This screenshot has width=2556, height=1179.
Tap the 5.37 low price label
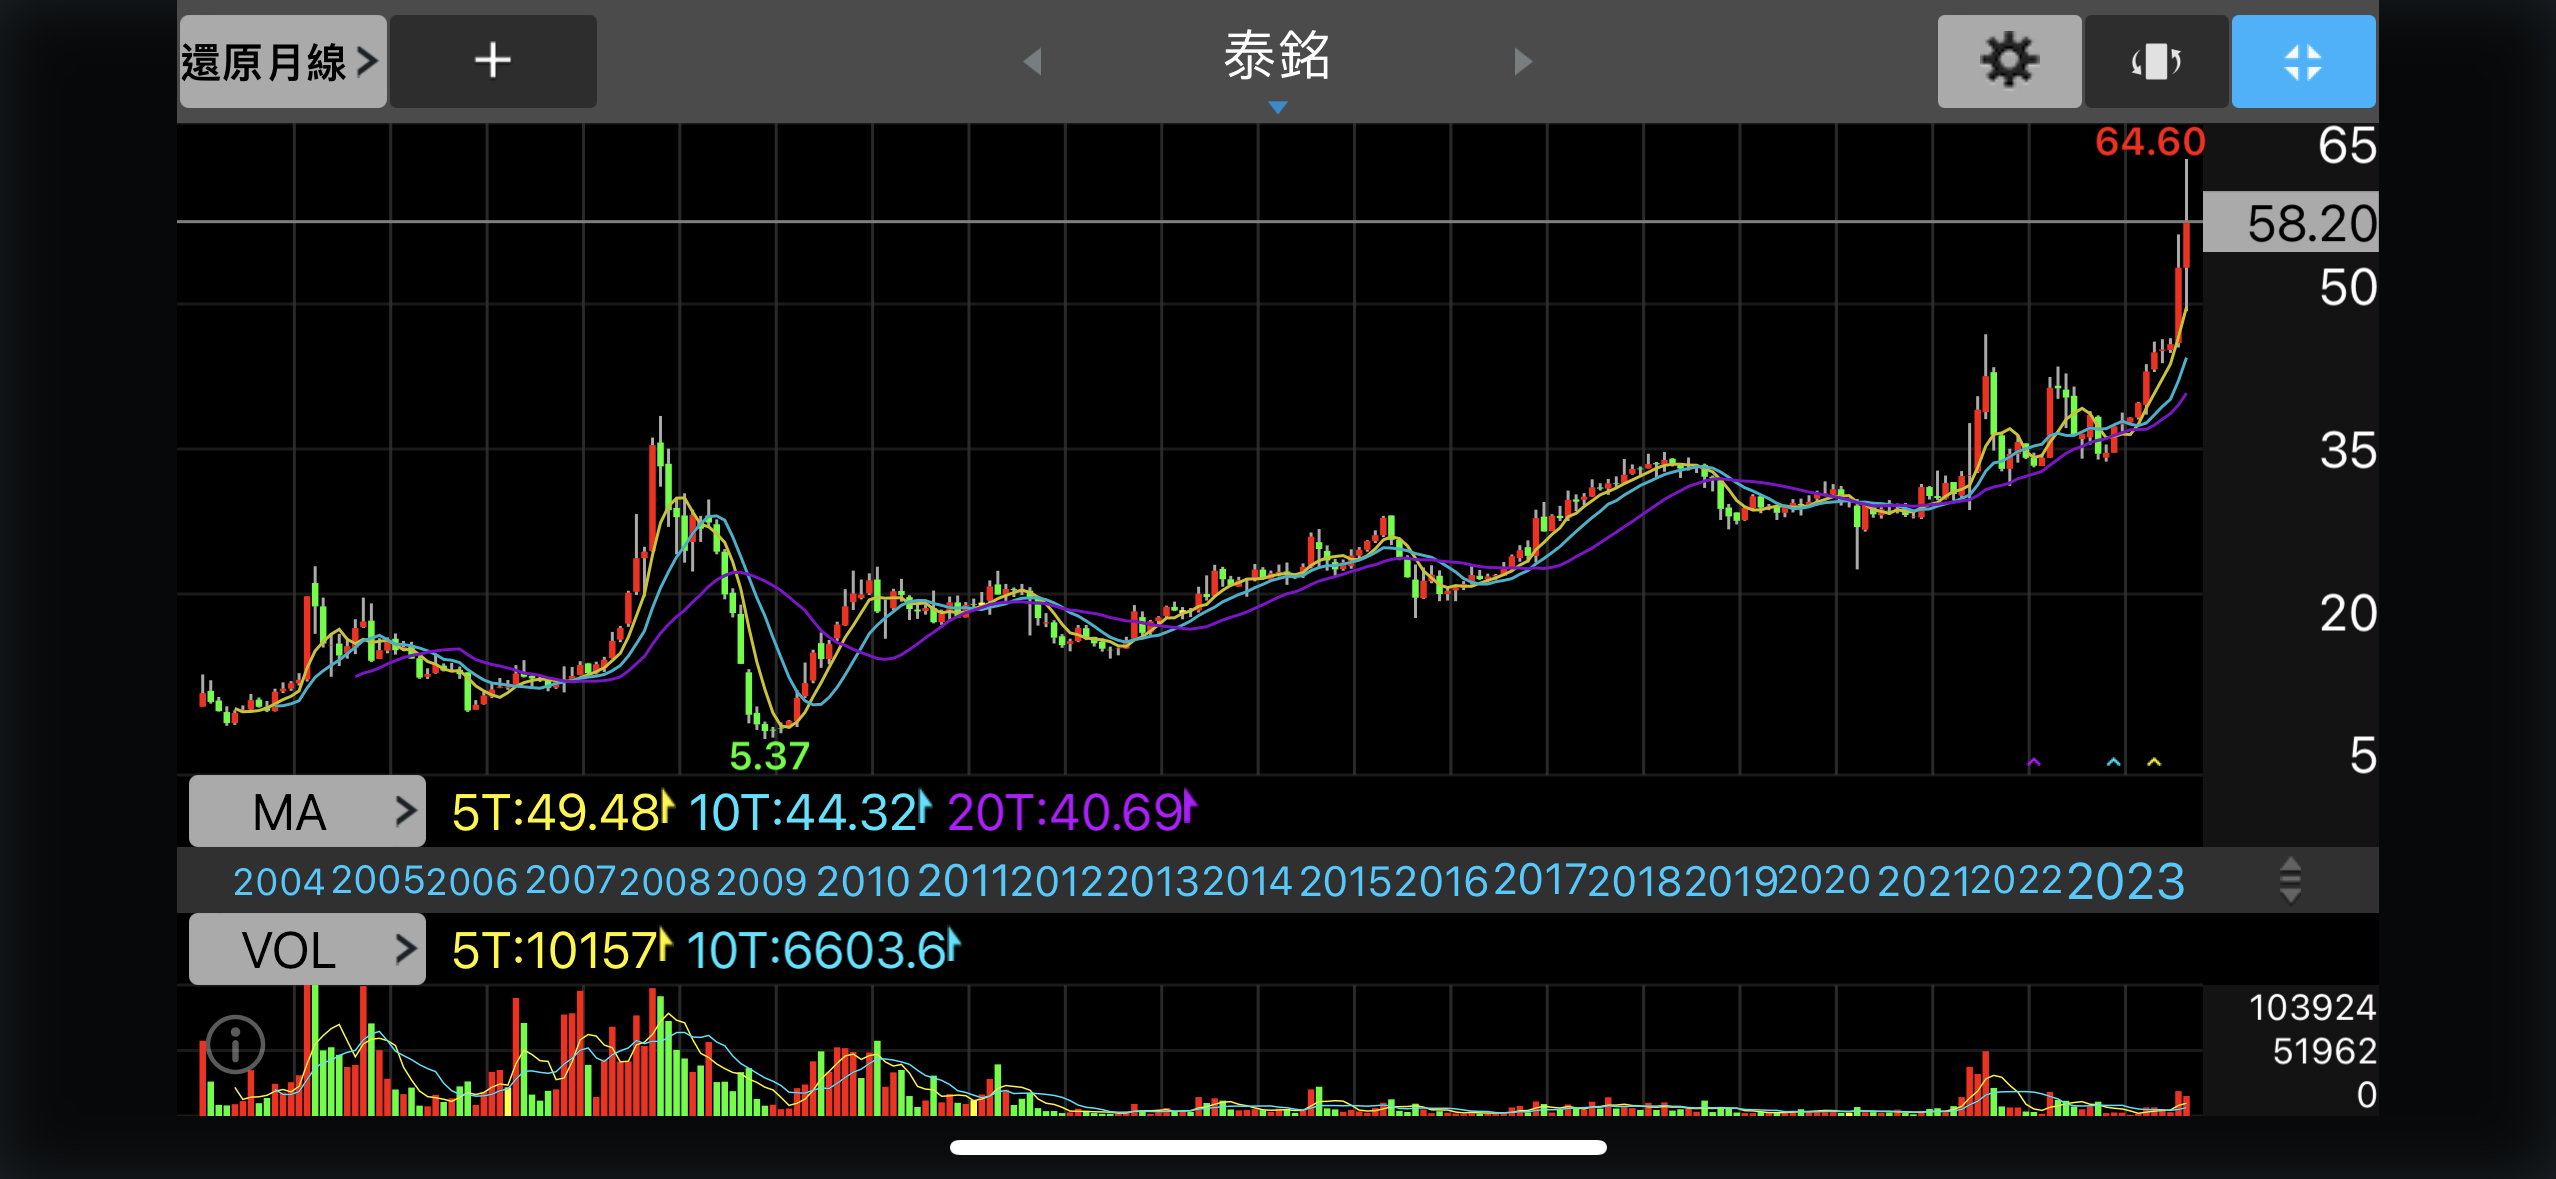(769, 755)
